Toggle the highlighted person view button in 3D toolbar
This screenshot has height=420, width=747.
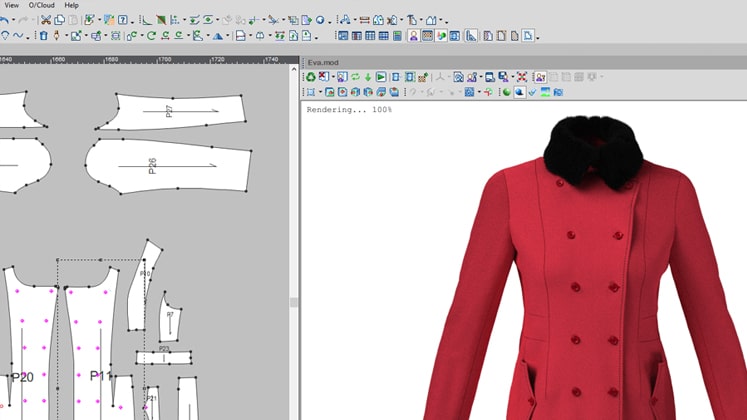point(540,77)
